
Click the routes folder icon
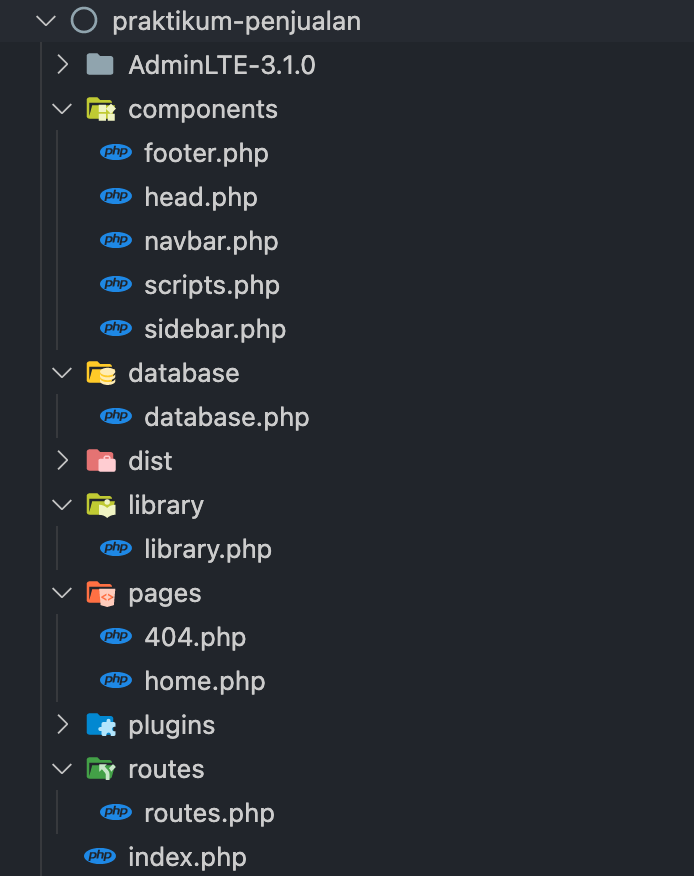101,769
